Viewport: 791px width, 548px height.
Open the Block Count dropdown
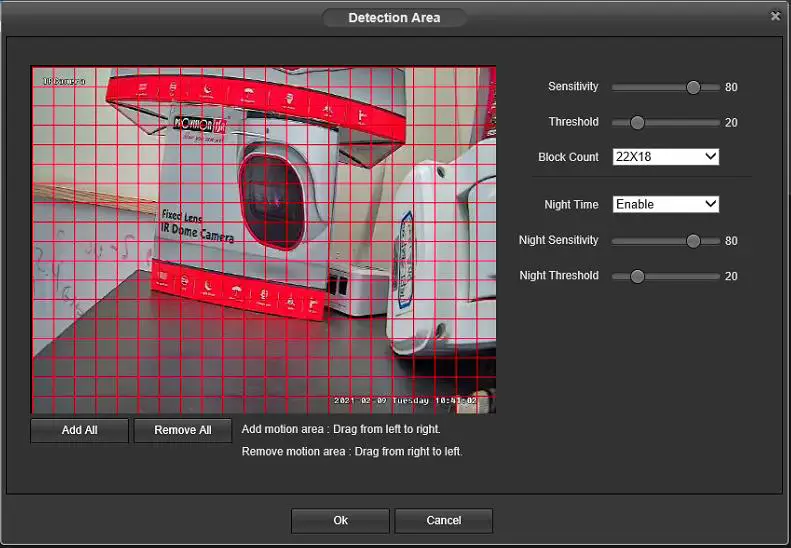665,157
